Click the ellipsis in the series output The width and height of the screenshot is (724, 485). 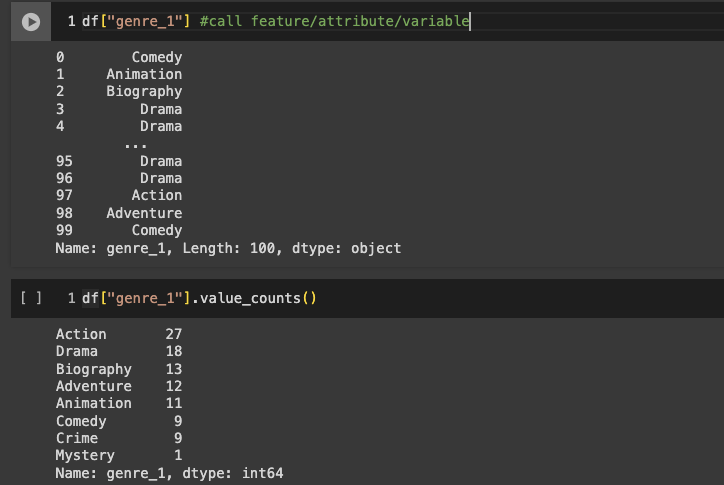pyautogui.click(x=136, y=146)
